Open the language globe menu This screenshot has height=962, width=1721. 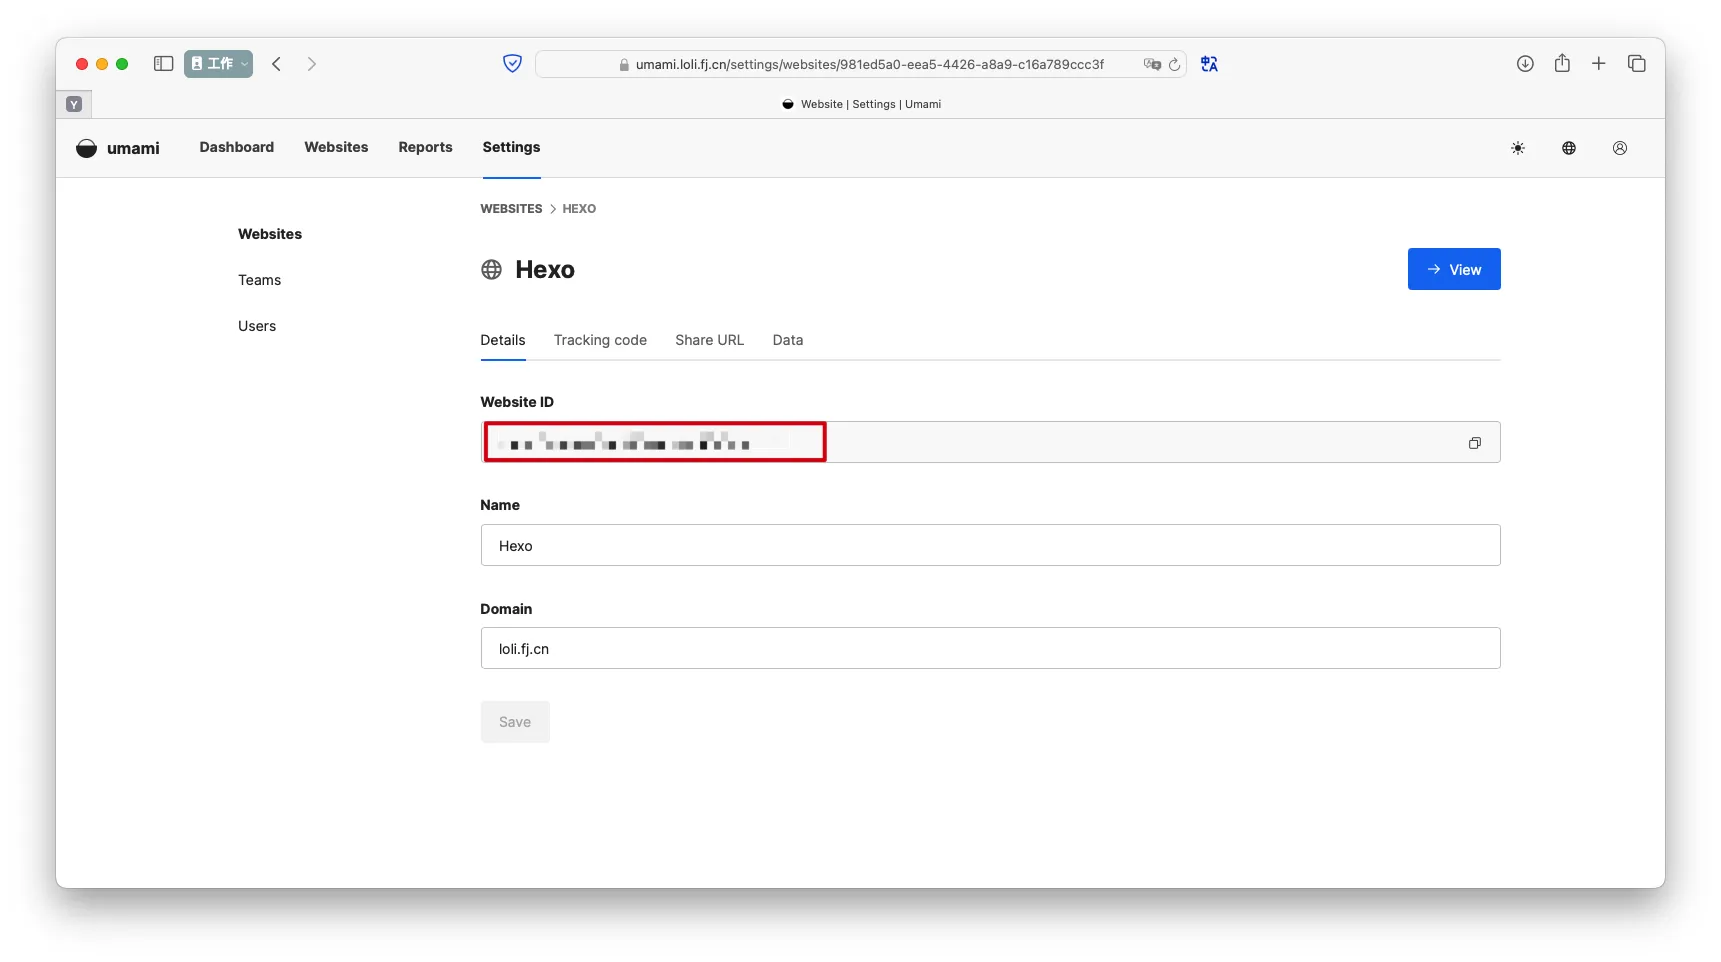click(1569, 148)
